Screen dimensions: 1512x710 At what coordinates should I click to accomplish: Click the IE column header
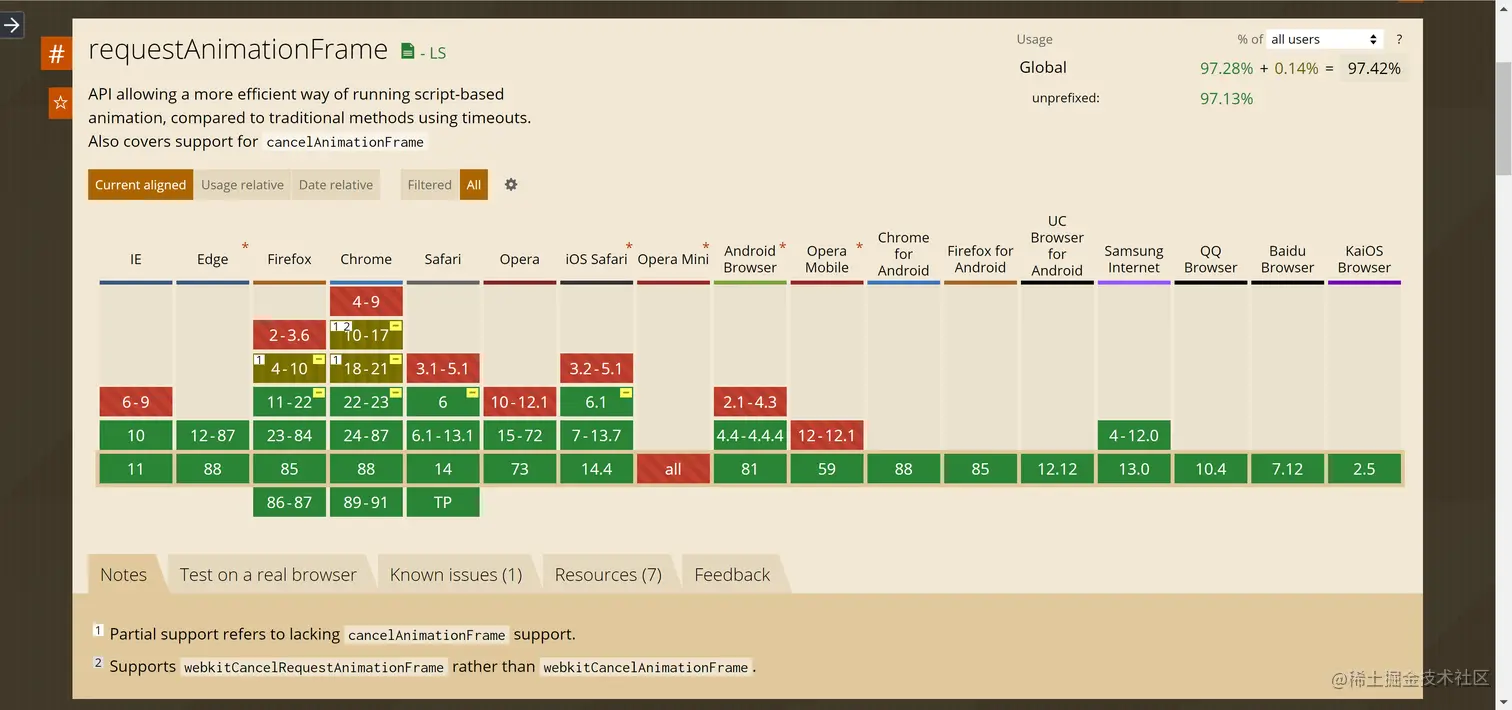(136, 259)
